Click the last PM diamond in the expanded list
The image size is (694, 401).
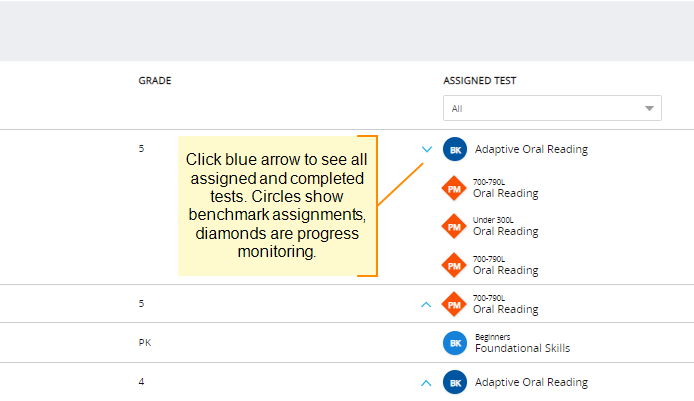point(455,264)
